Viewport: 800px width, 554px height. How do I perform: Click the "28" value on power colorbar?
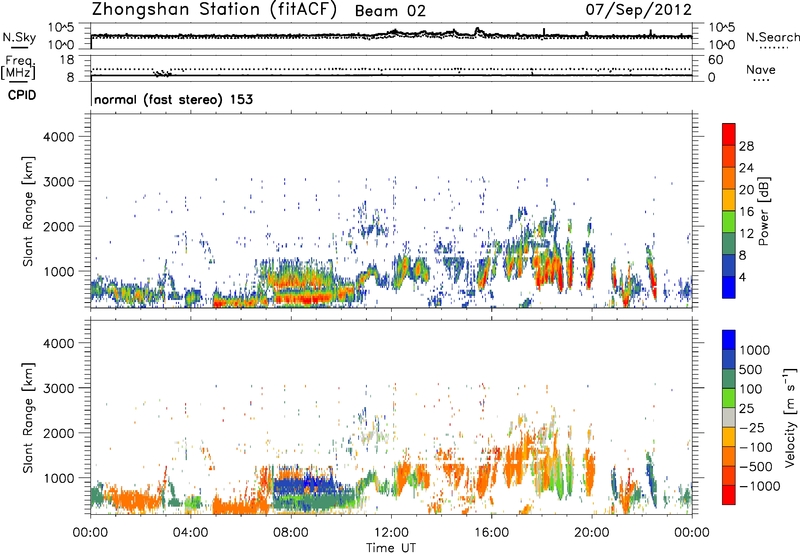tap(746, 146)
